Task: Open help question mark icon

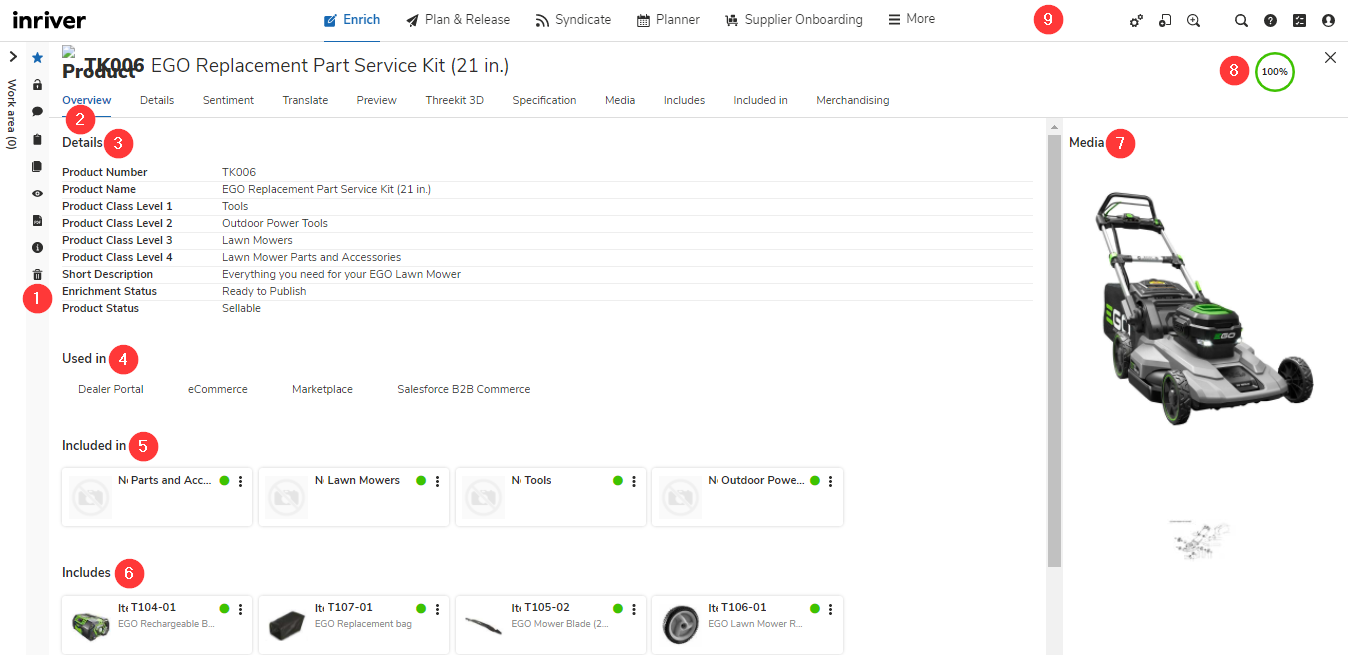Action: (1270, 20)
